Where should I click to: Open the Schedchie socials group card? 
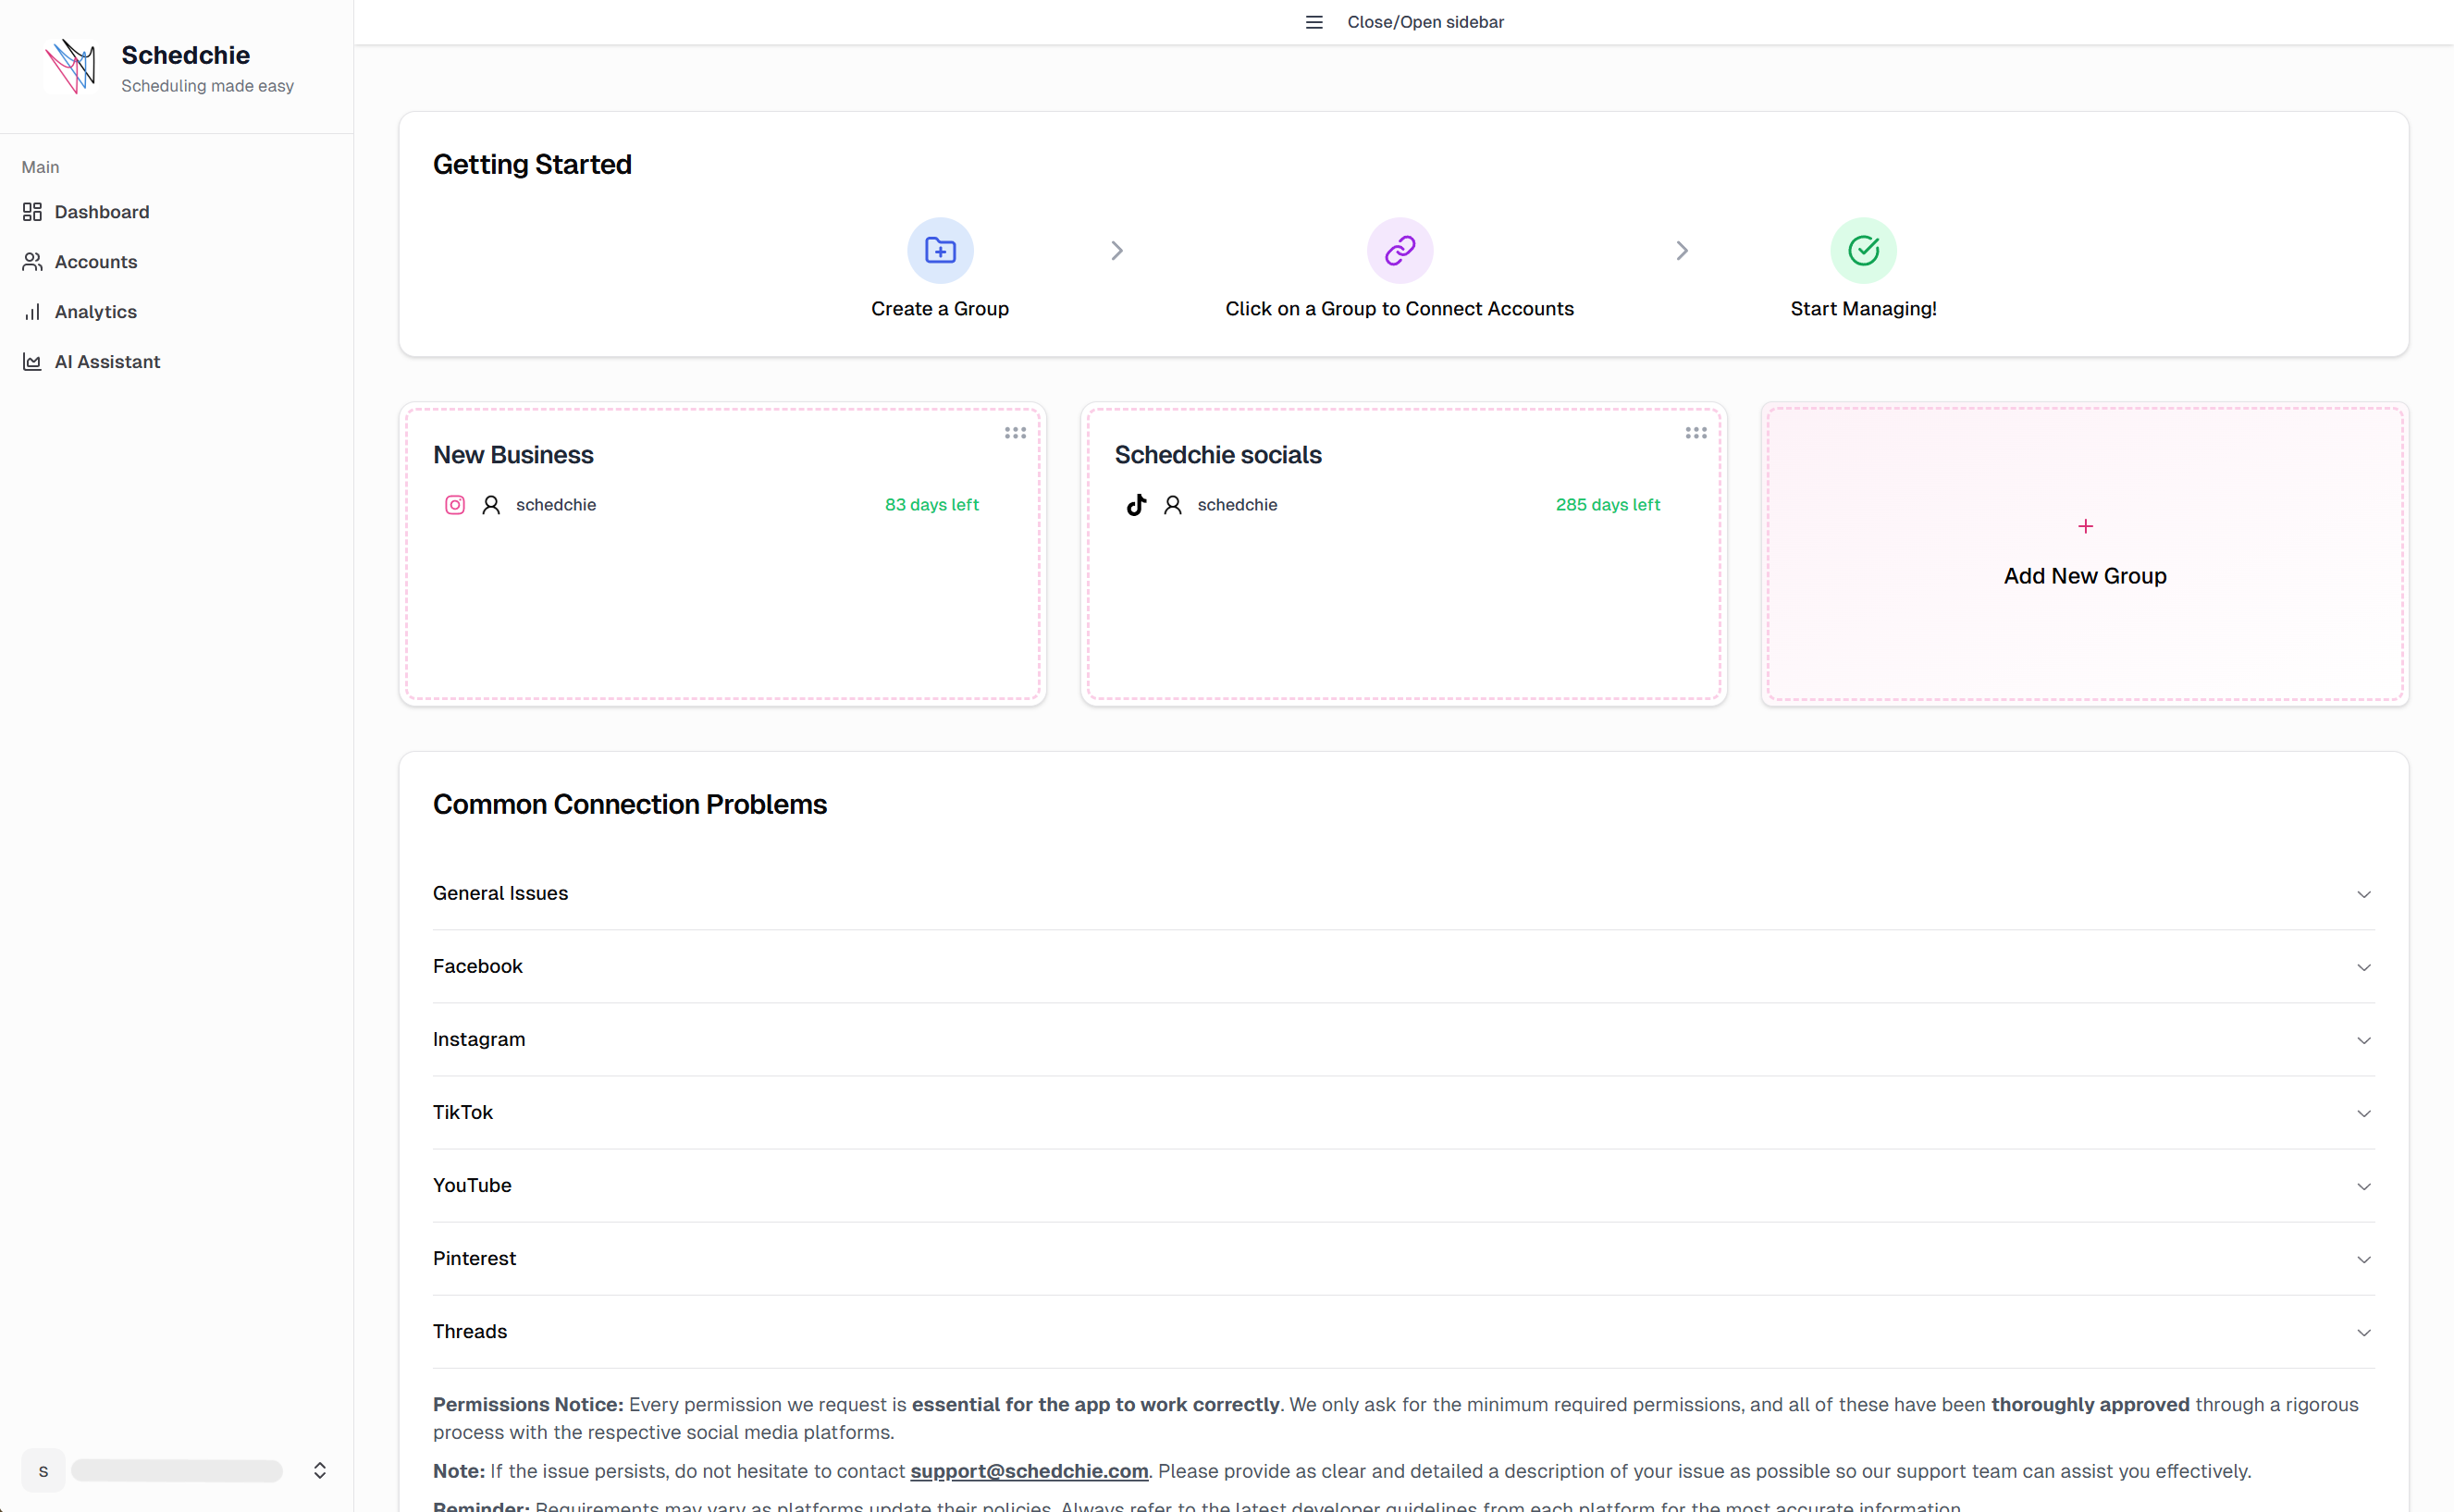tap(1403, 554)
